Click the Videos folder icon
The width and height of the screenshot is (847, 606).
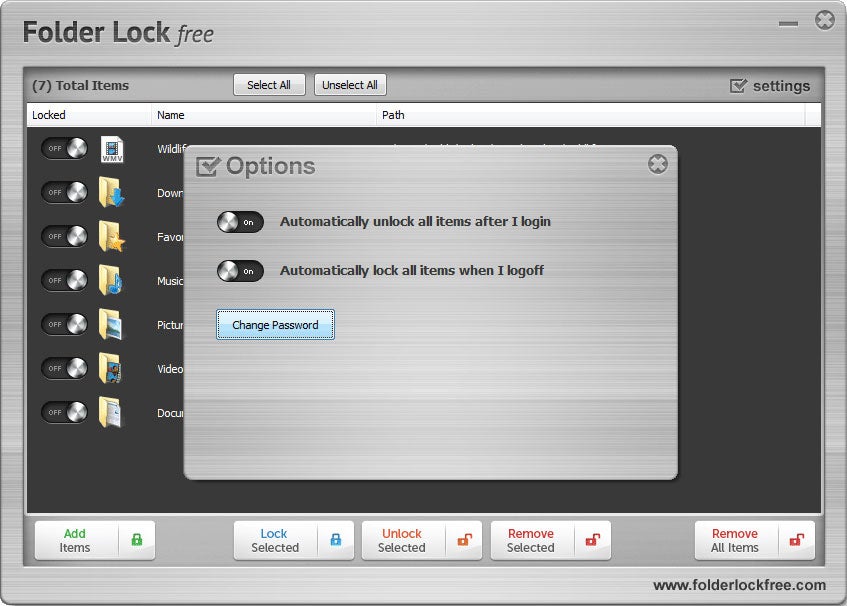pyautogui.click(x=110, y=368)
